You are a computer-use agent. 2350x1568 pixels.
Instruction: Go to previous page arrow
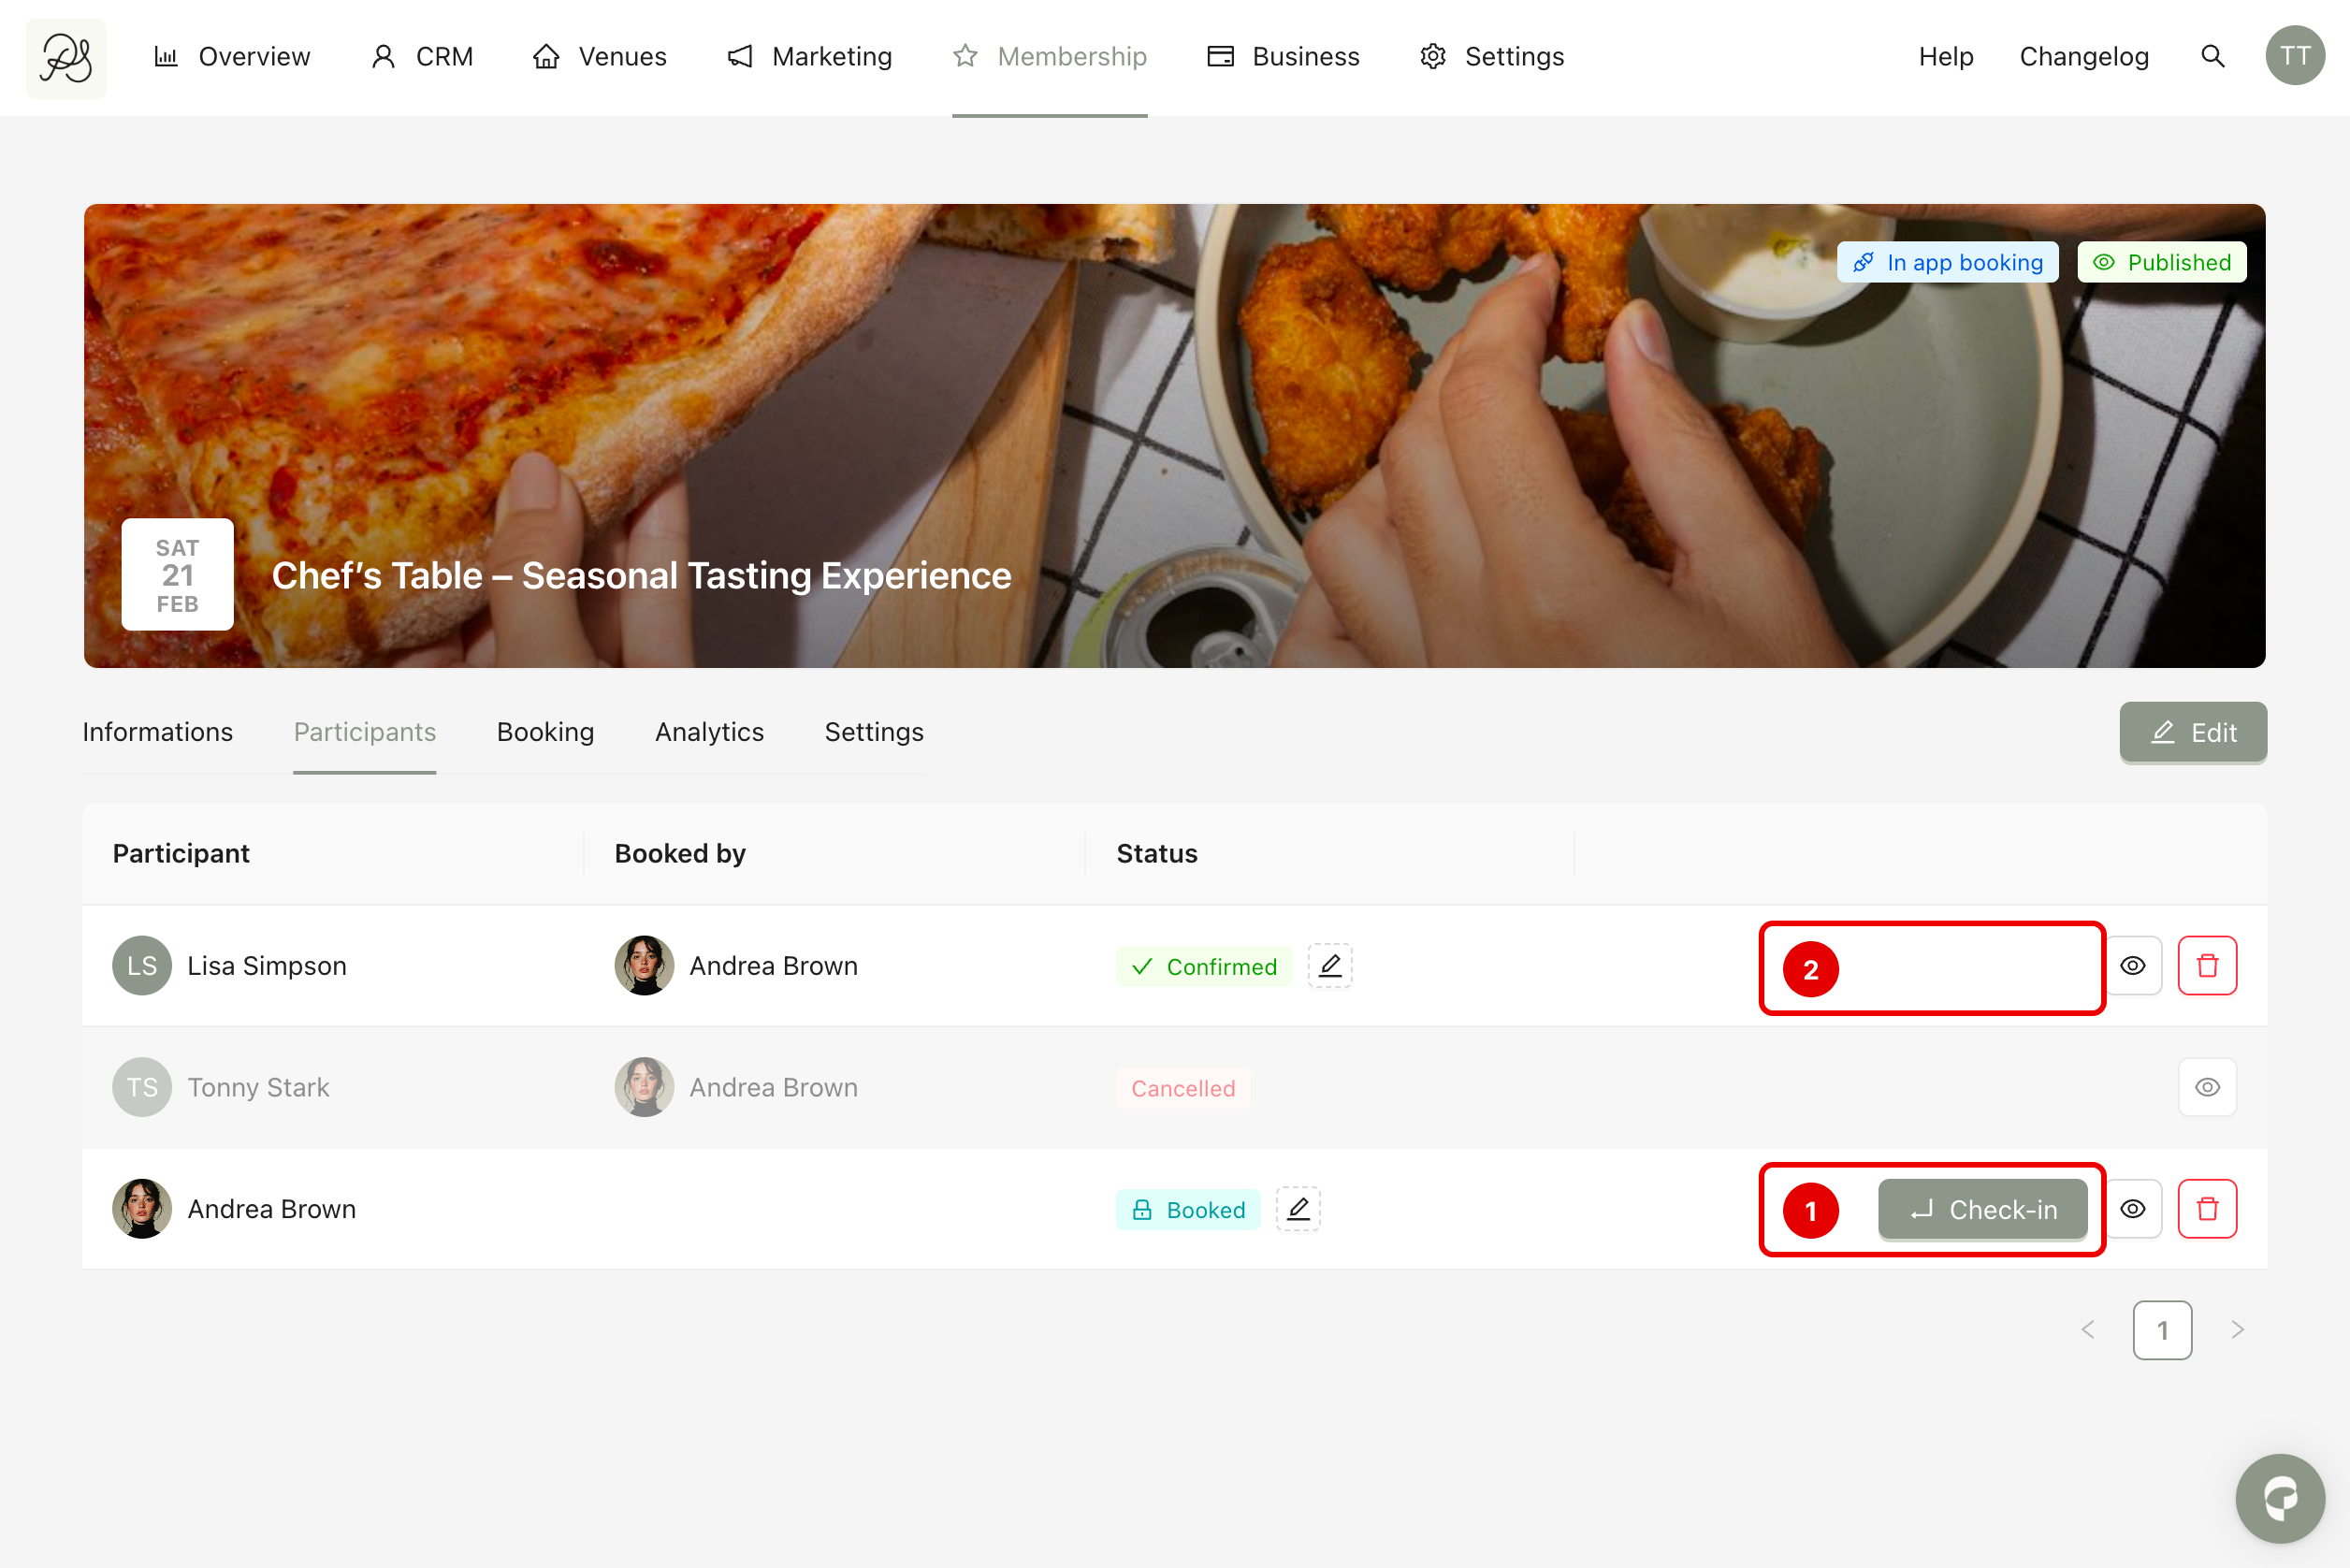tap(2087, 1329)
